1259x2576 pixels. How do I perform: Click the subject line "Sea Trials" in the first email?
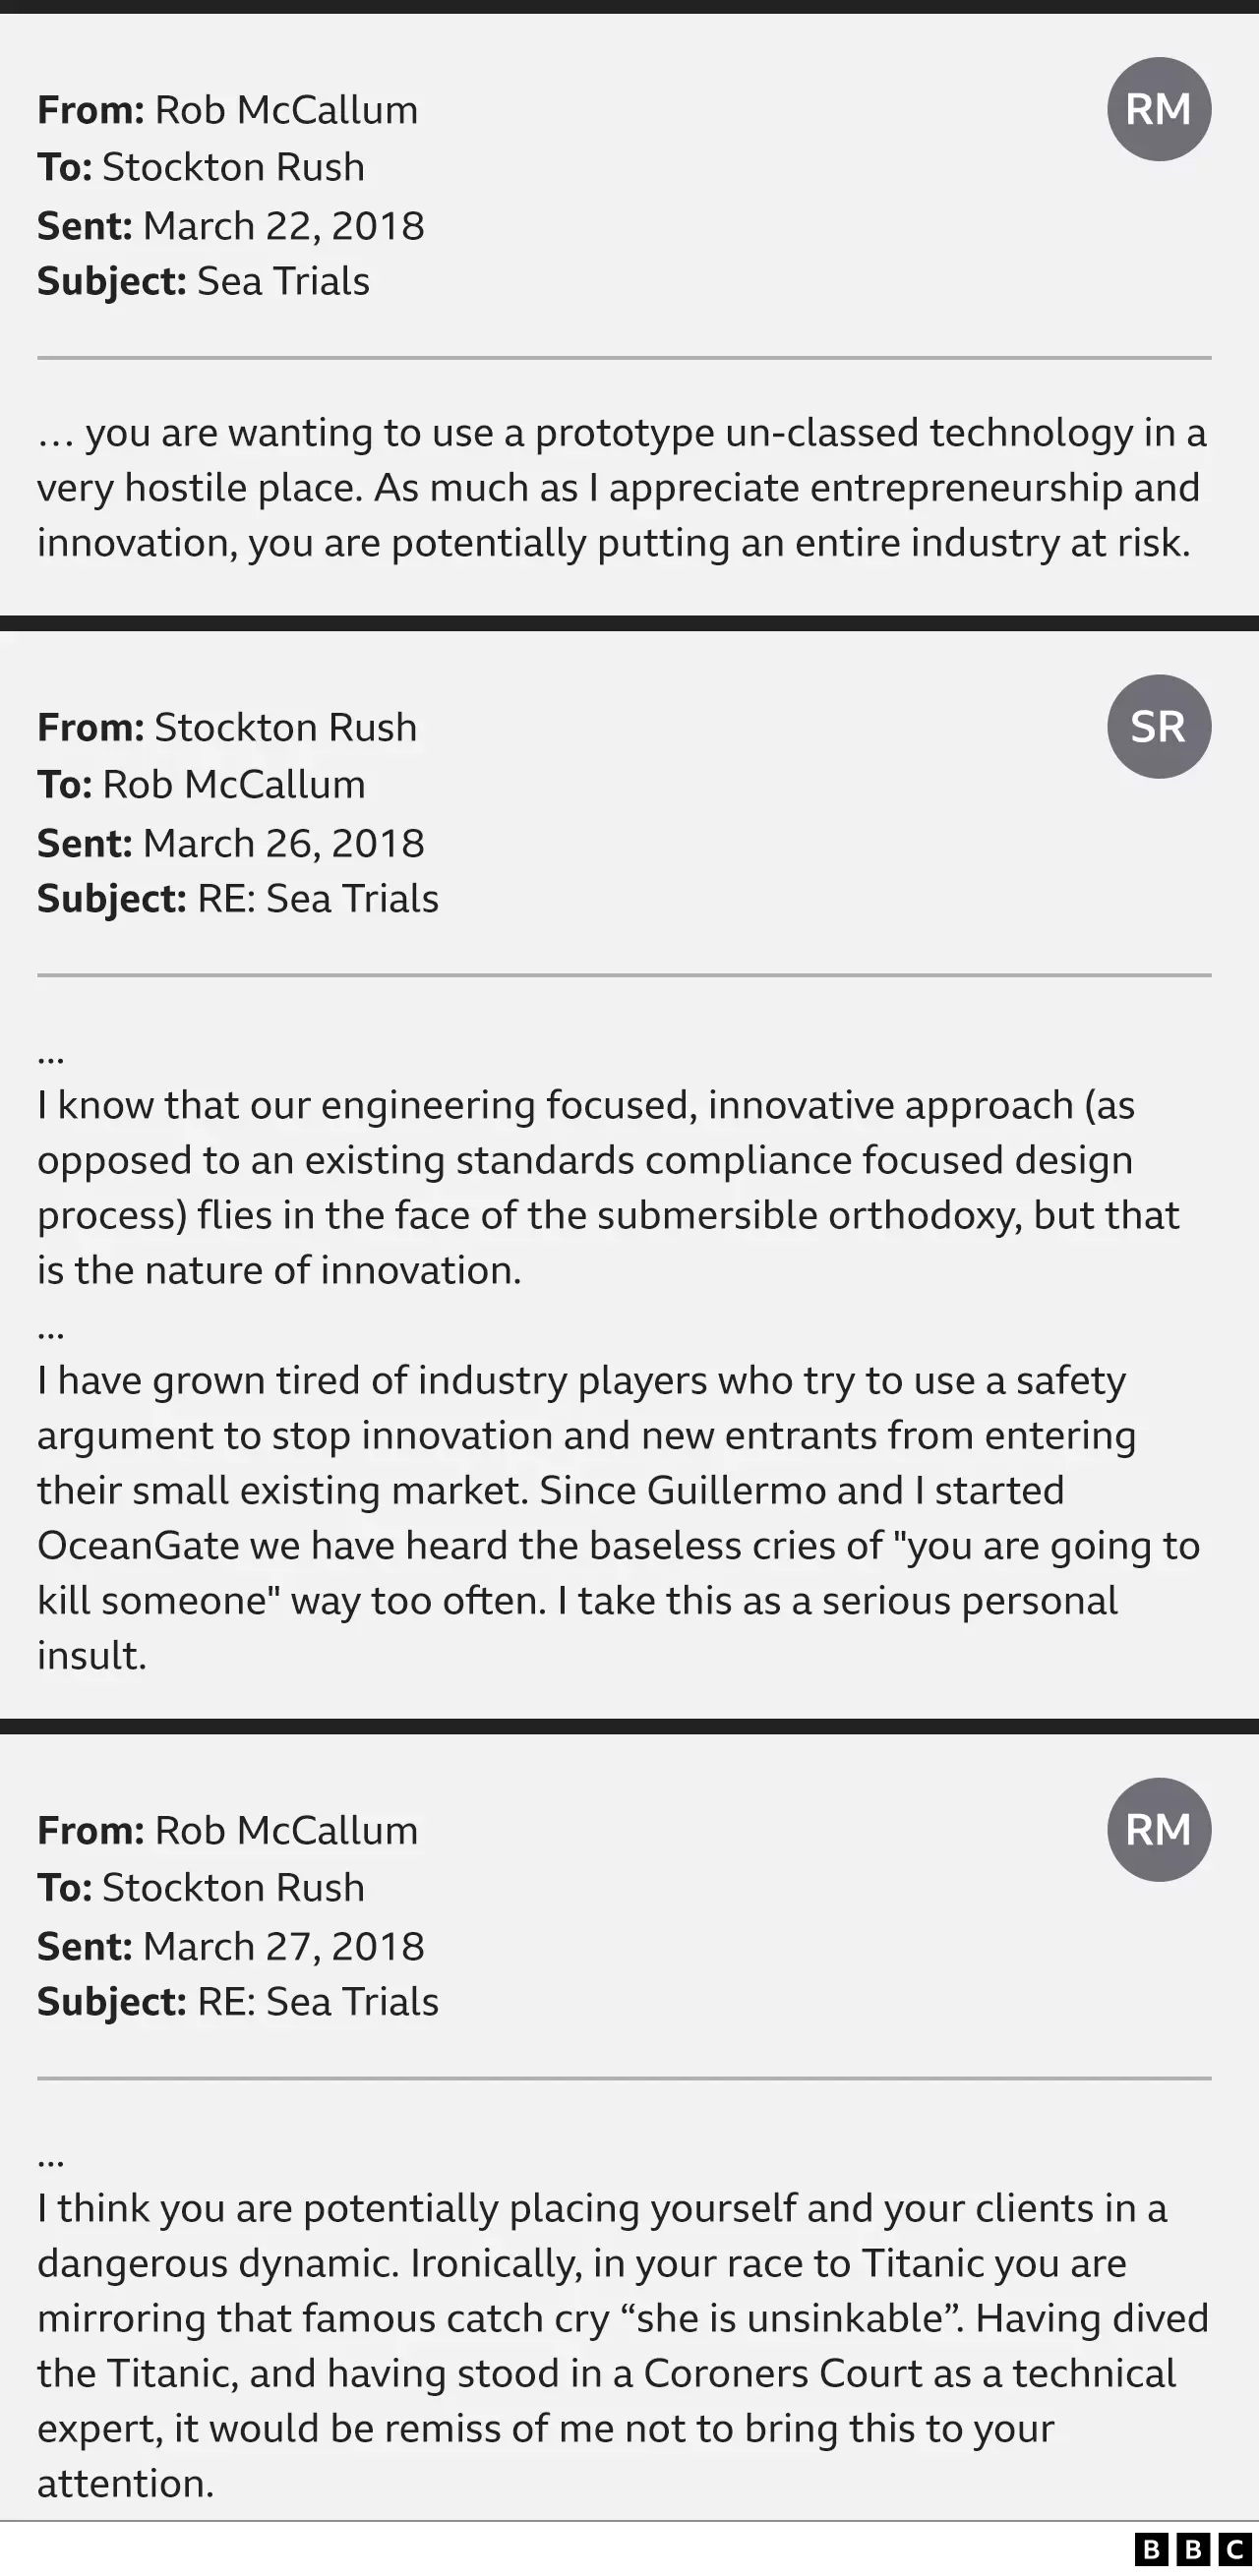coord(283,281)
